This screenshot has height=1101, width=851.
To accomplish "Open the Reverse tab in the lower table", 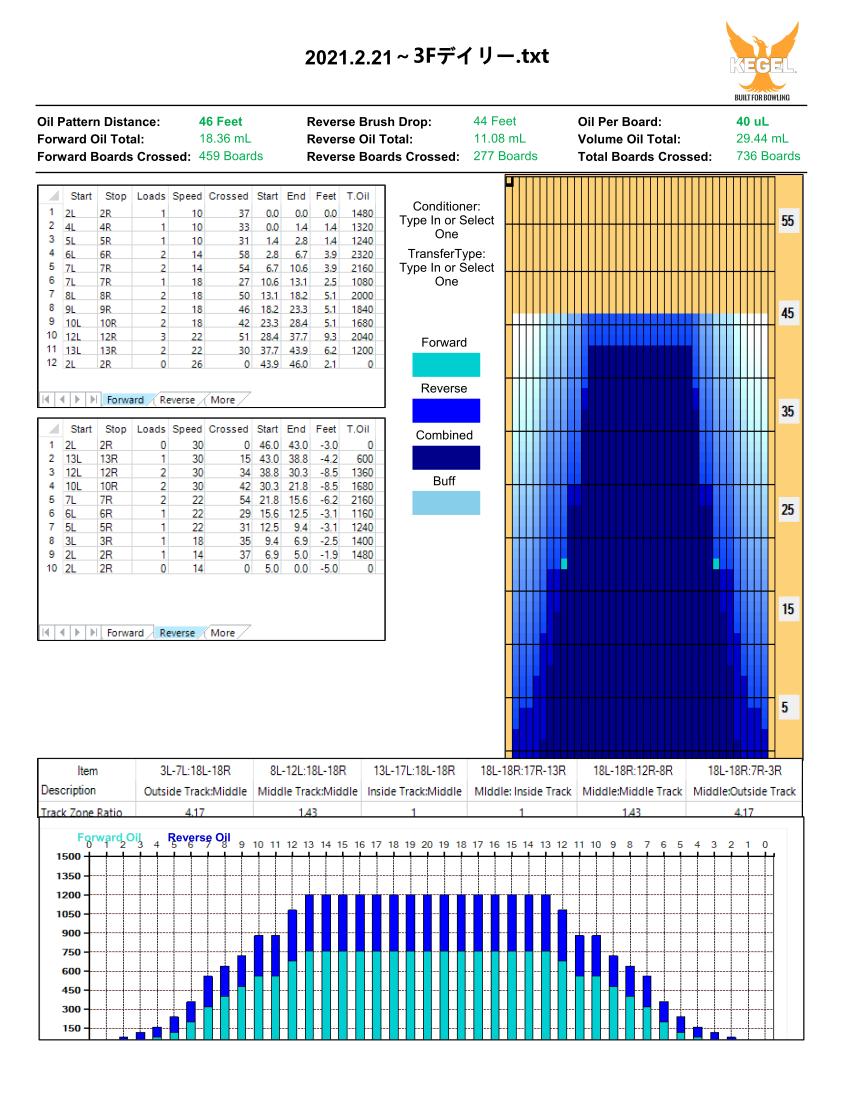I will tap(177, 633).
